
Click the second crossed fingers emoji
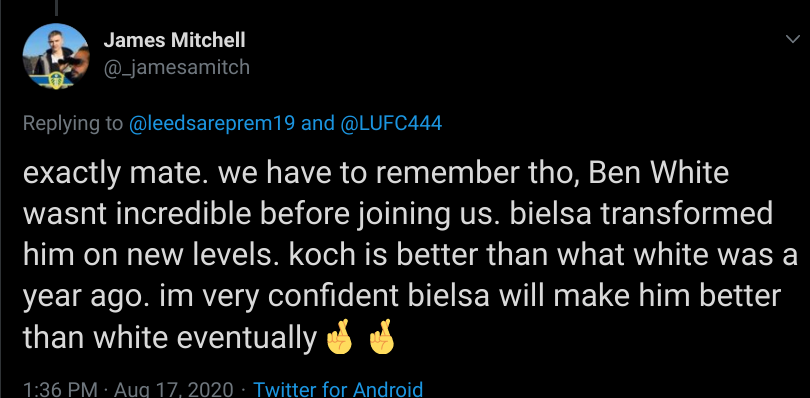coord(382,336)
